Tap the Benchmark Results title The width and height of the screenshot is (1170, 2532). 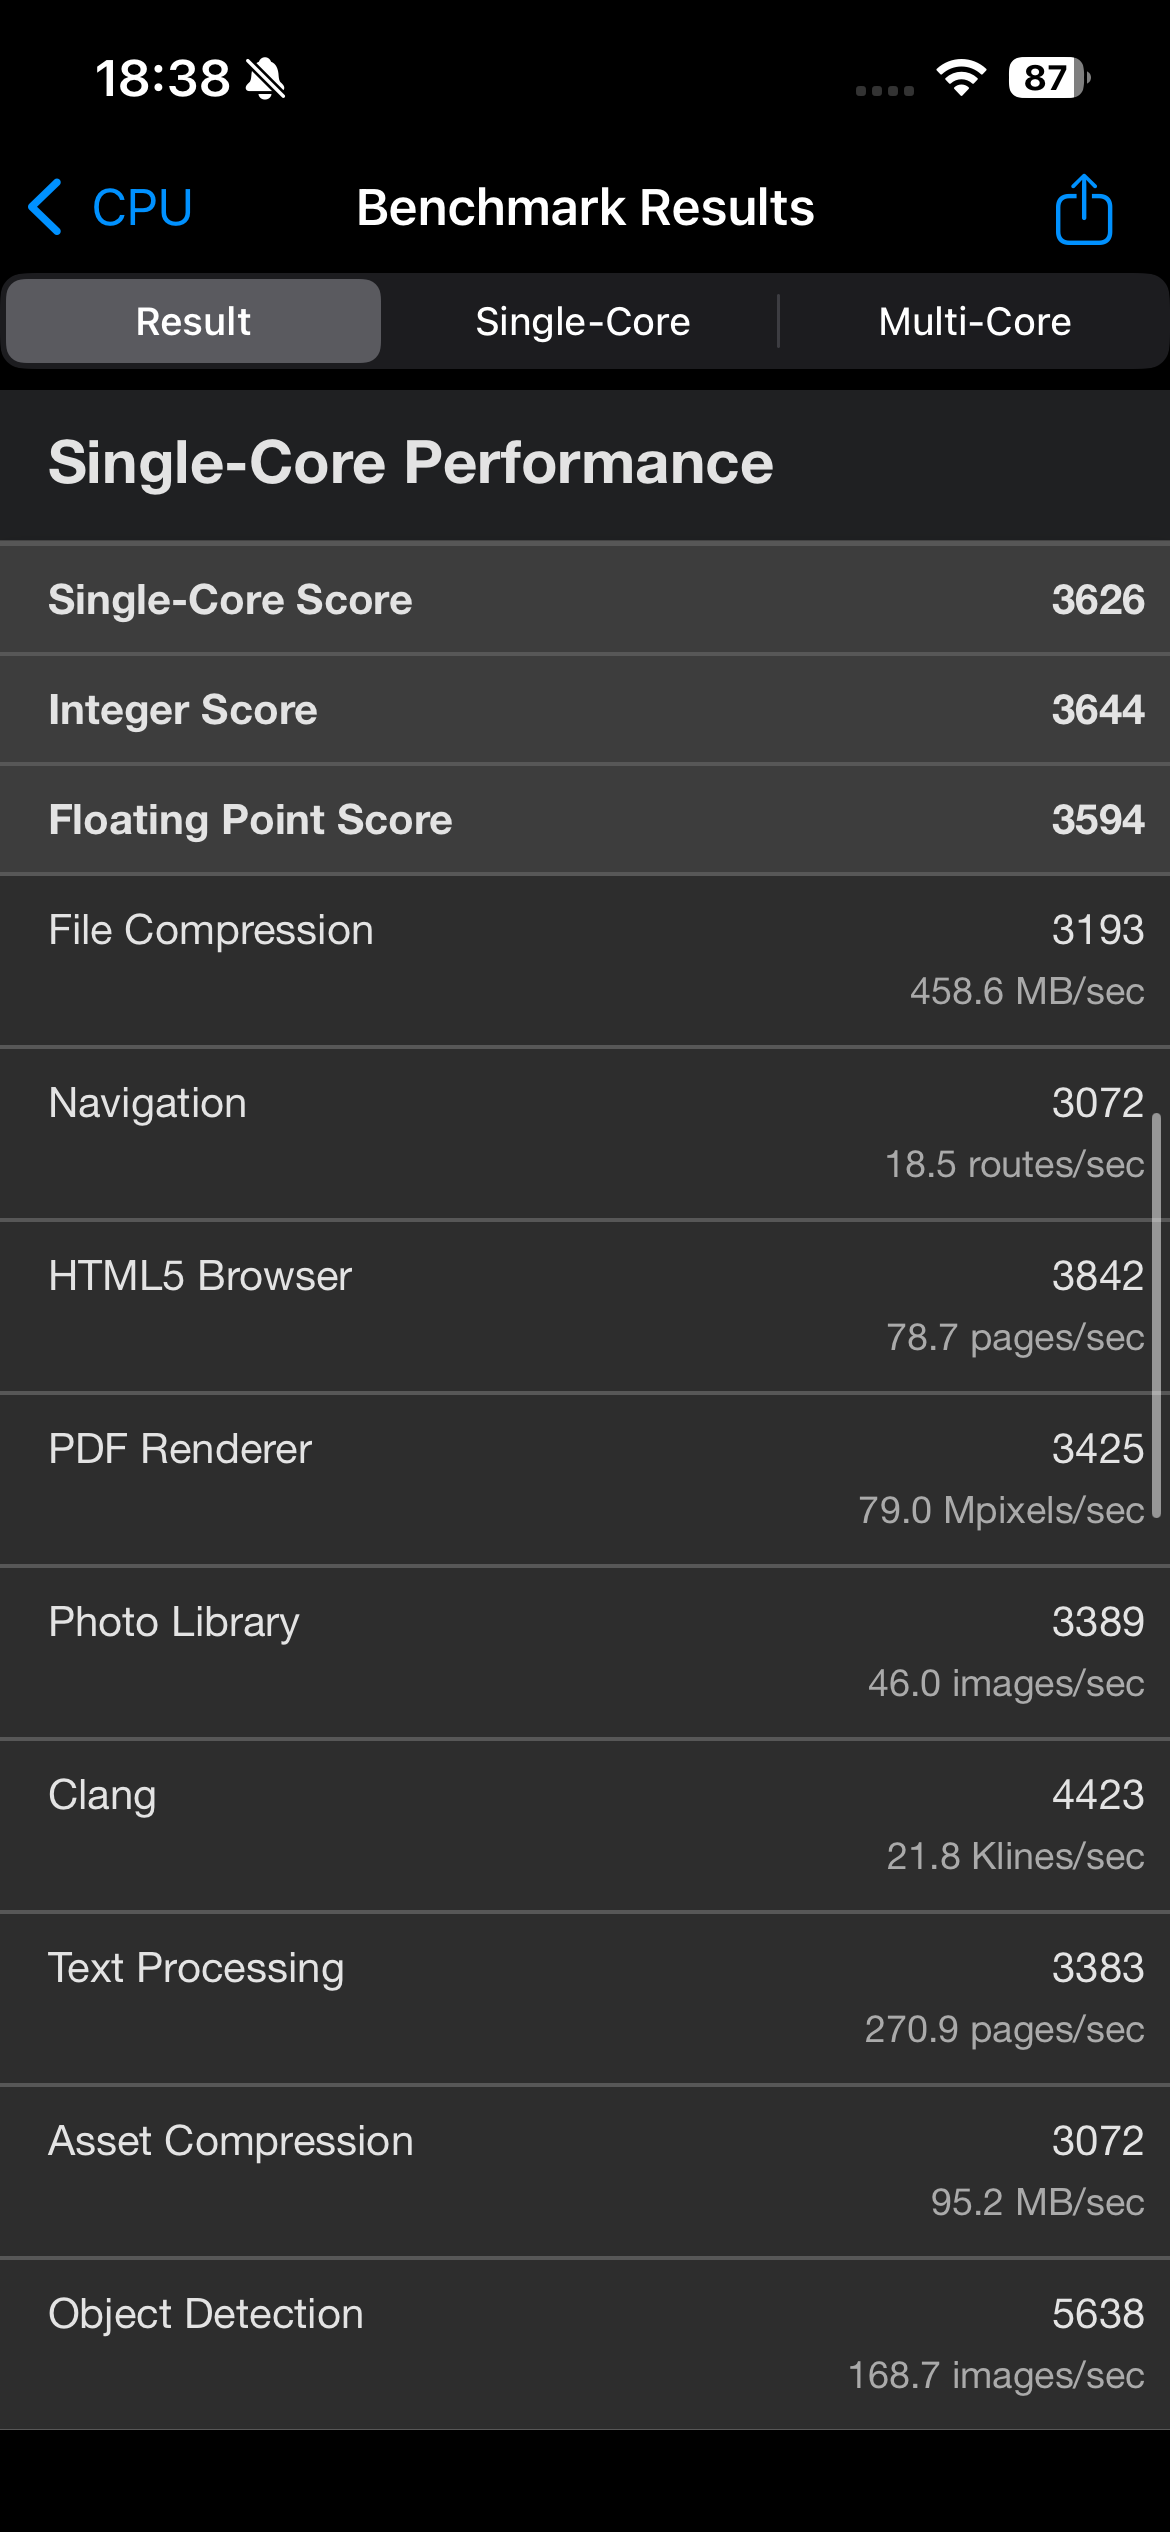[x=585, y=208]
